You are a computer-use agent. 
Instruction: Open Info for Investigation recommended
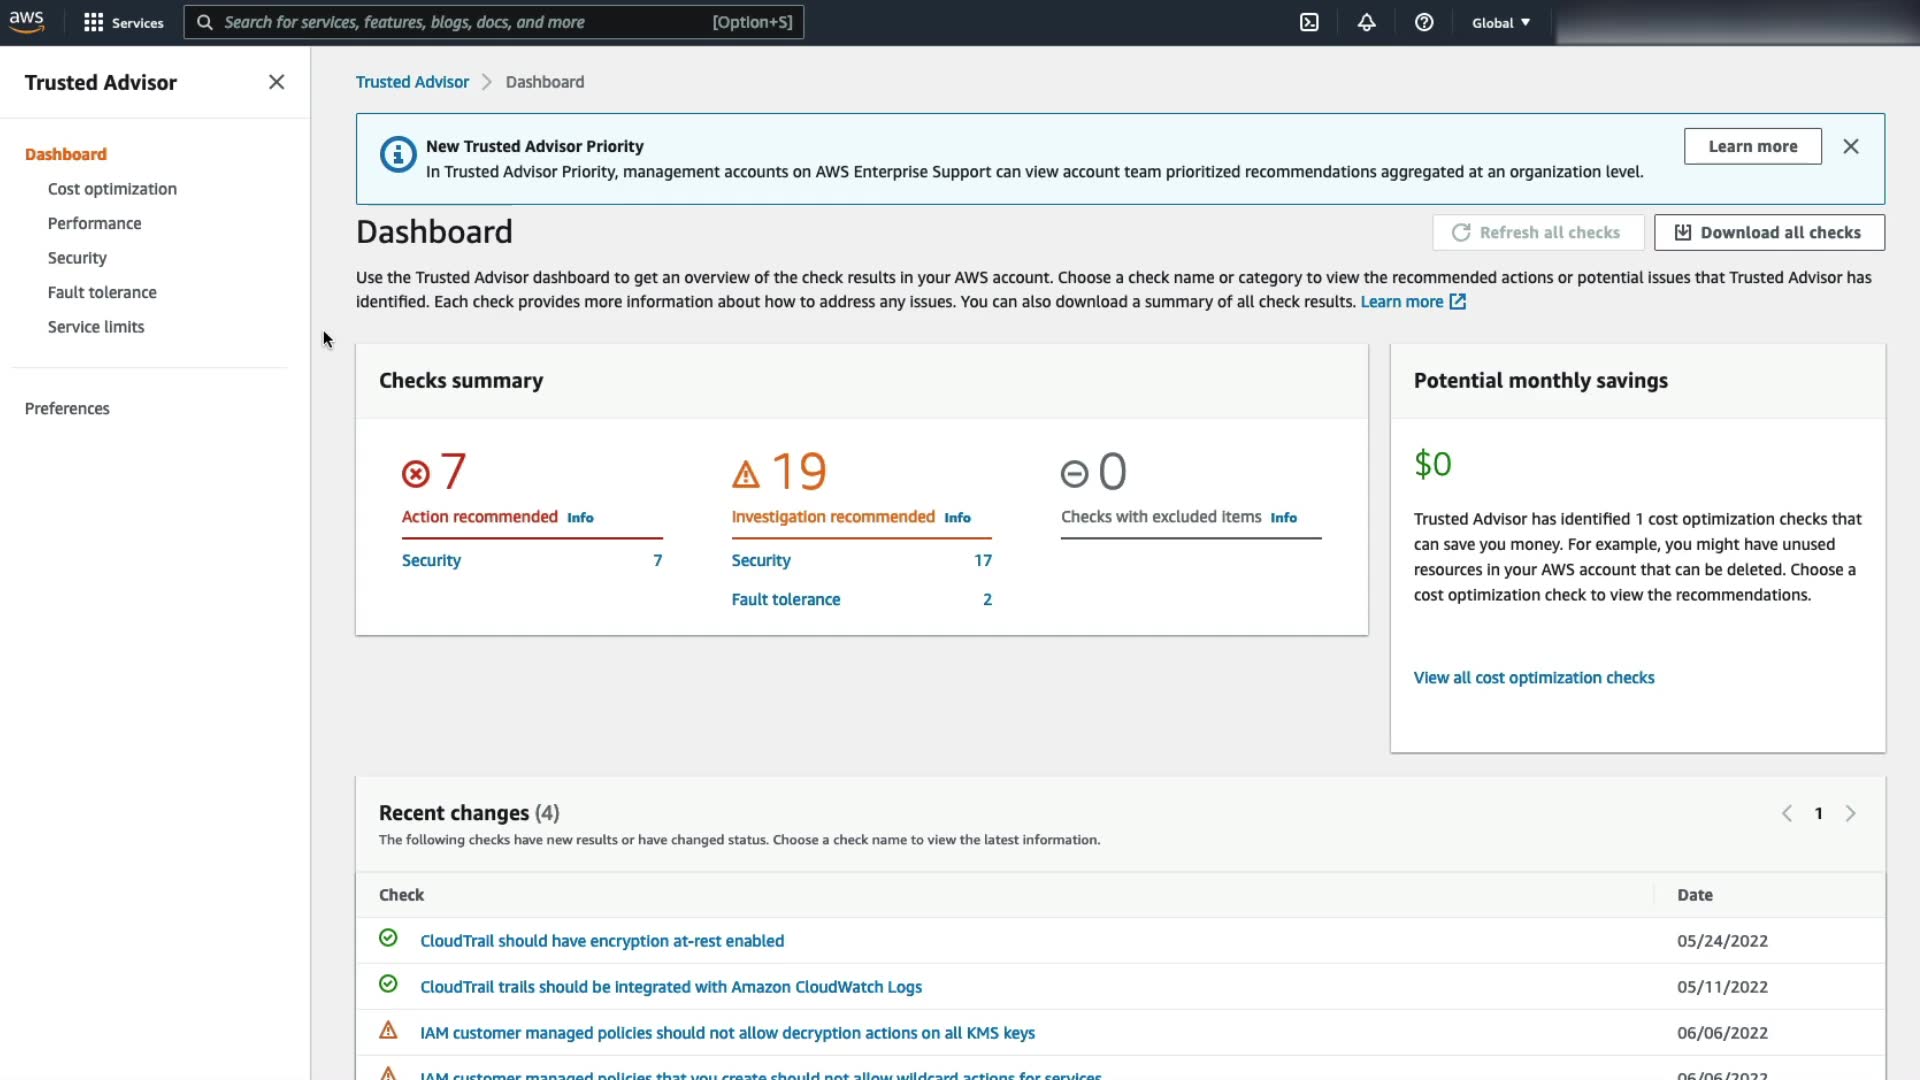[957, 518]
